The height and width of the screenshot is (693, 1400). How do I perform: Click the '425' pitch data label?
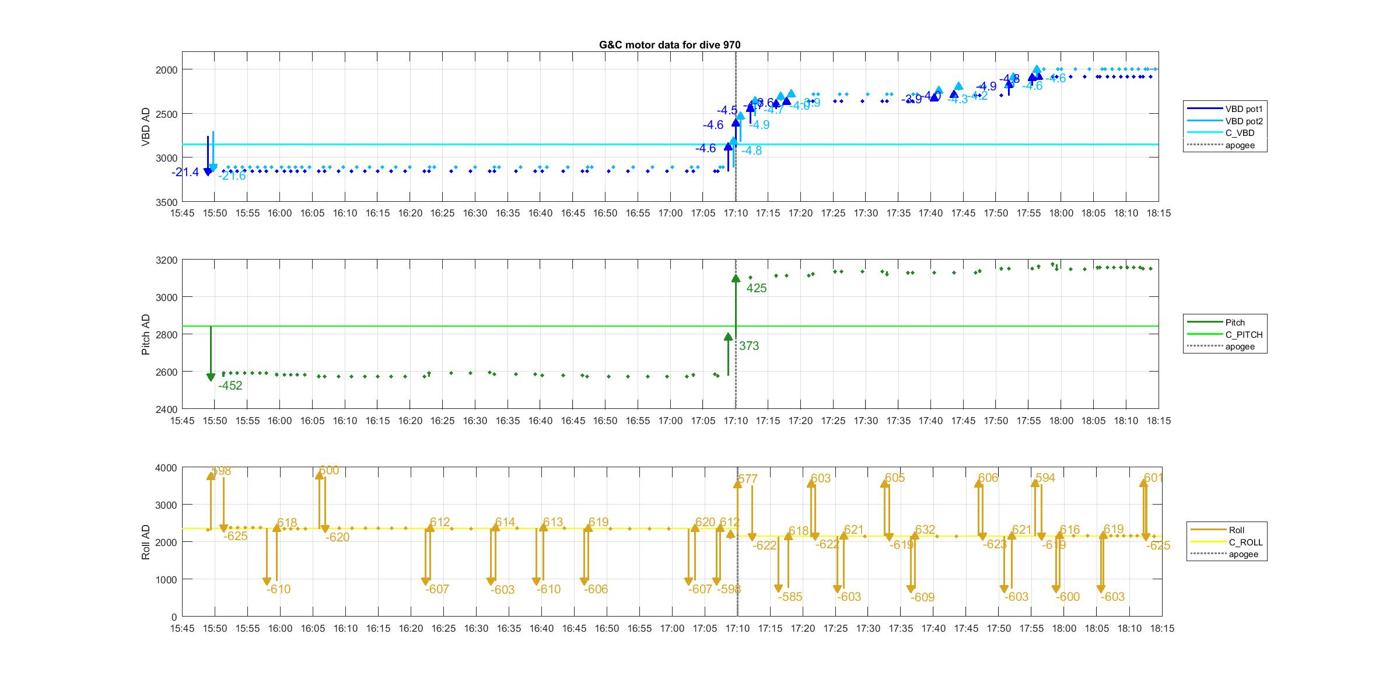[757, 289]
